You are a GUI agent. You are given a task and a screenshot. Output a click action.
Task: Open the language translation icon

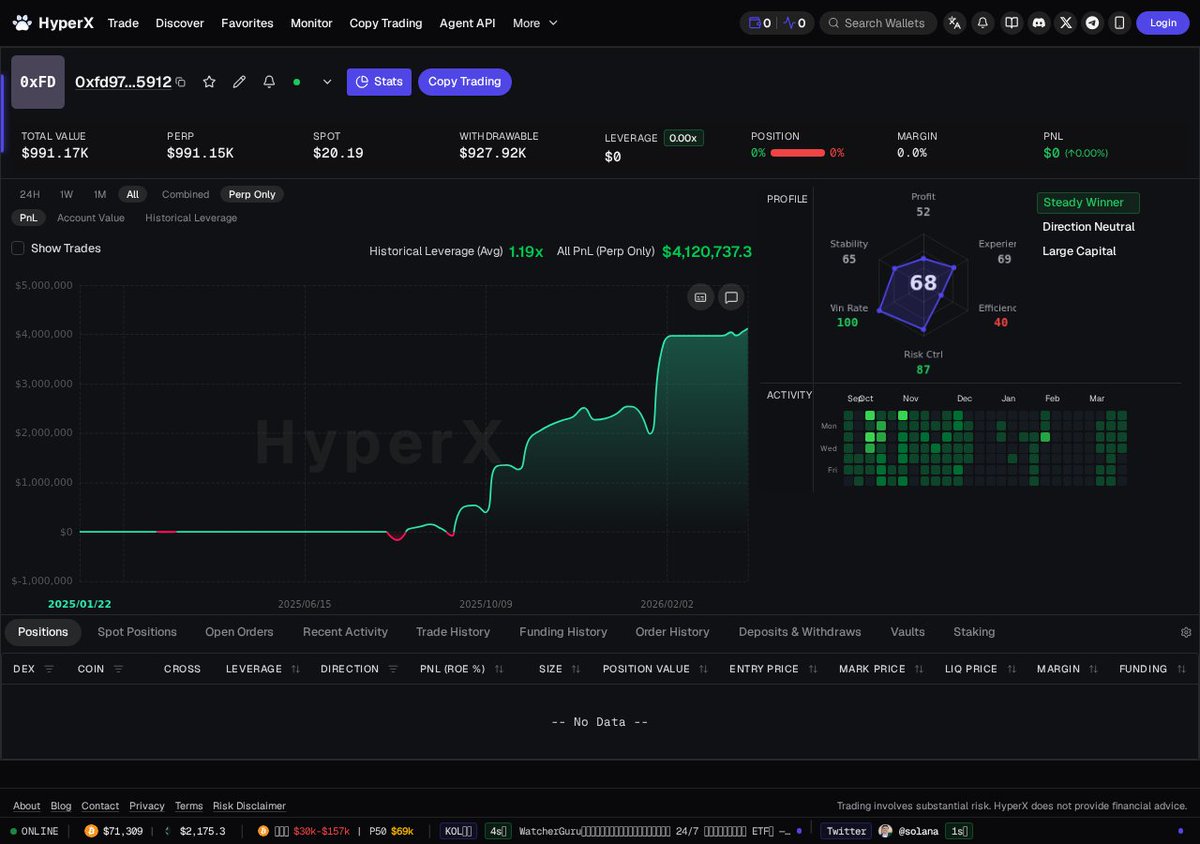point(954,22)
